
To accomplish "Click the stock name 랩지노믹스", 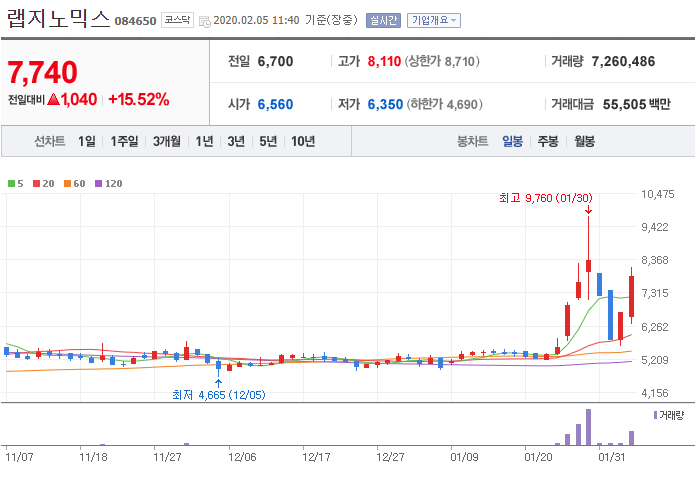I will 59,19.
